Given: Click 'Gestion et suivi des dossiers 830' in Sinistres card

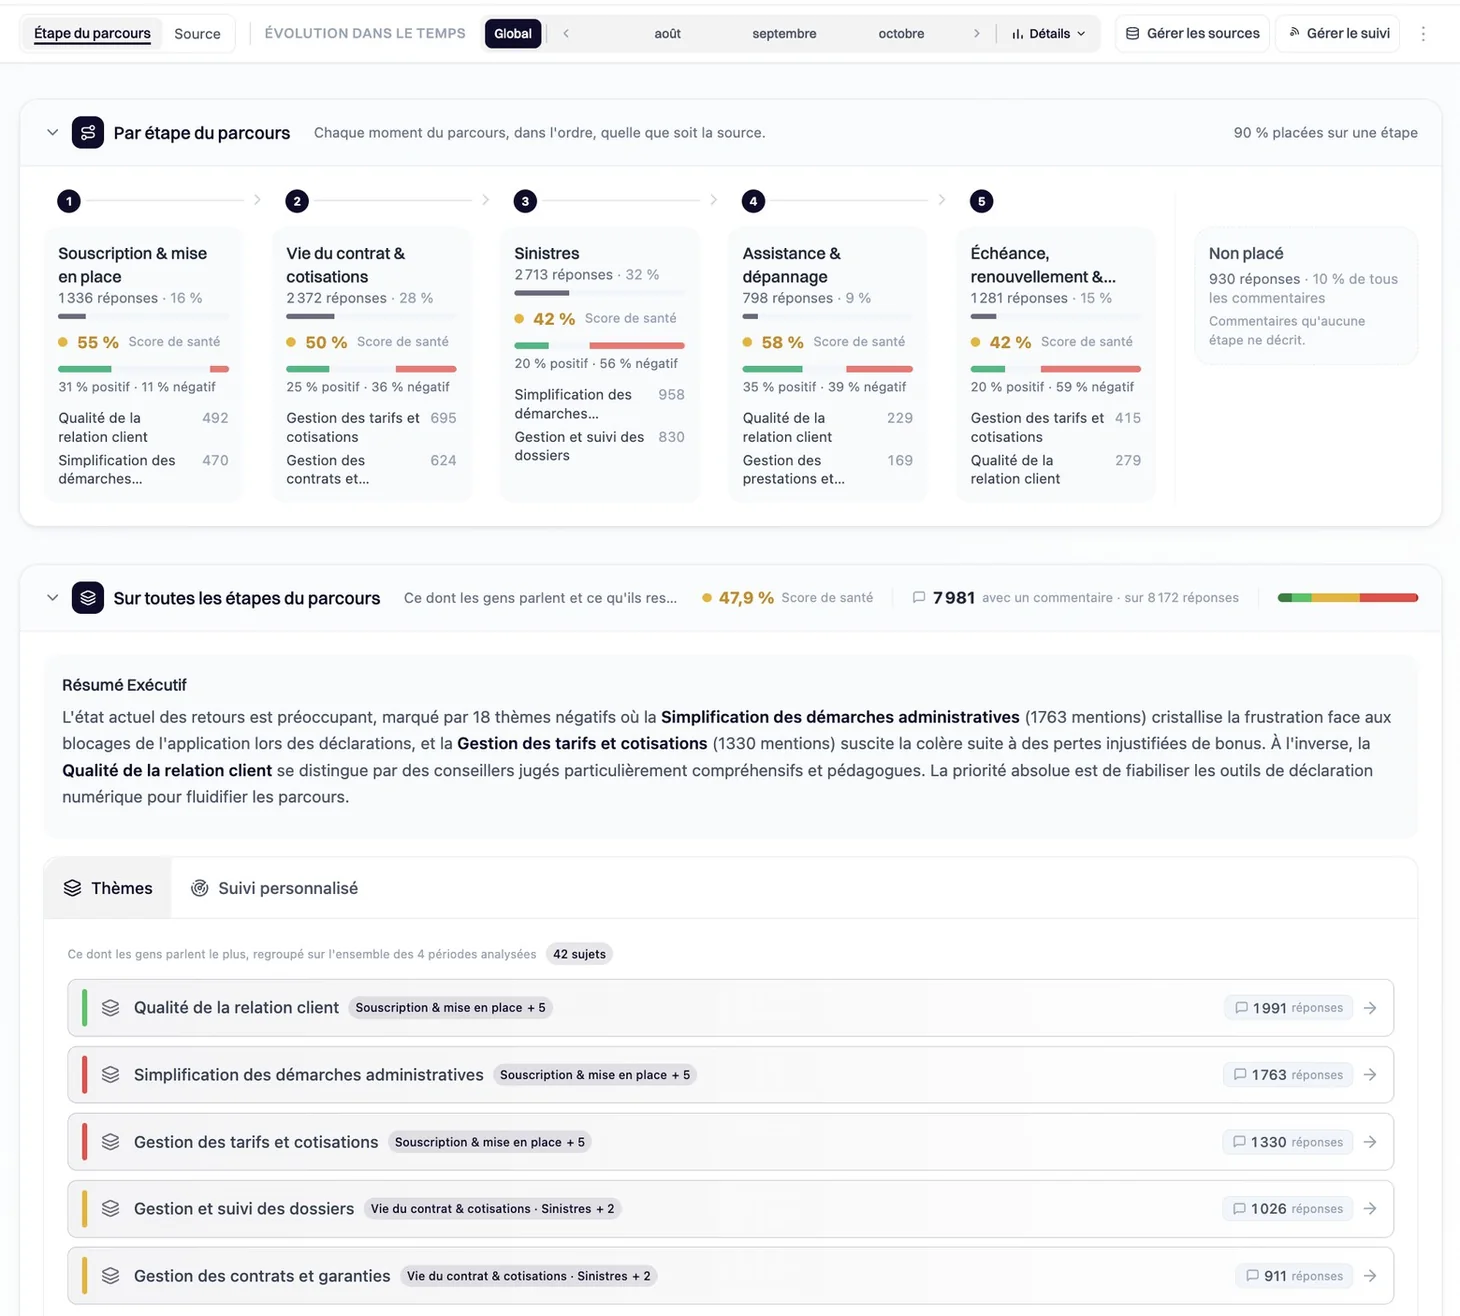Looking at the screenshot, I should coord(599,446).
